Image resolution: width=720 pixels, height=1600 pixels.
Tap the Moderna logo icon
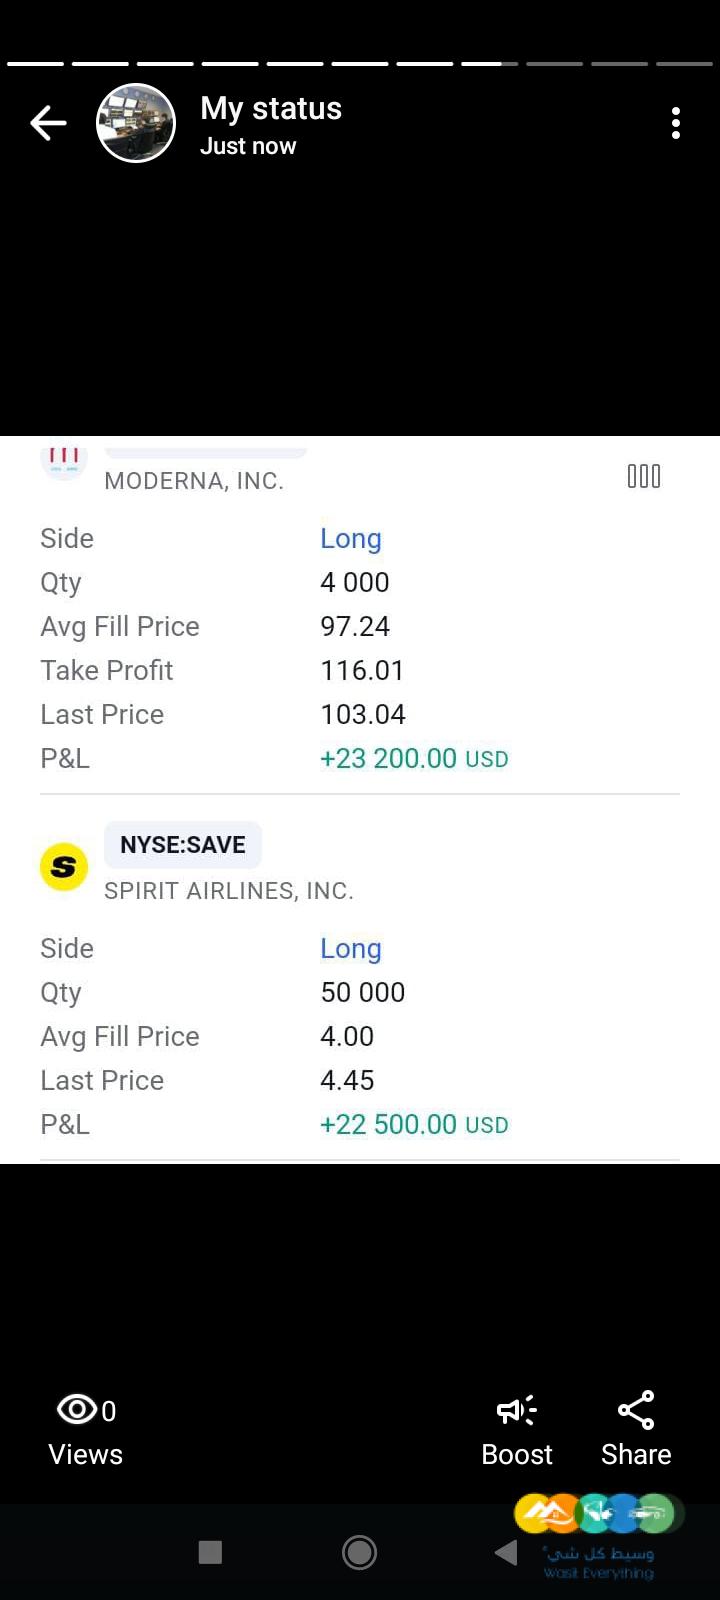(64, 460)
